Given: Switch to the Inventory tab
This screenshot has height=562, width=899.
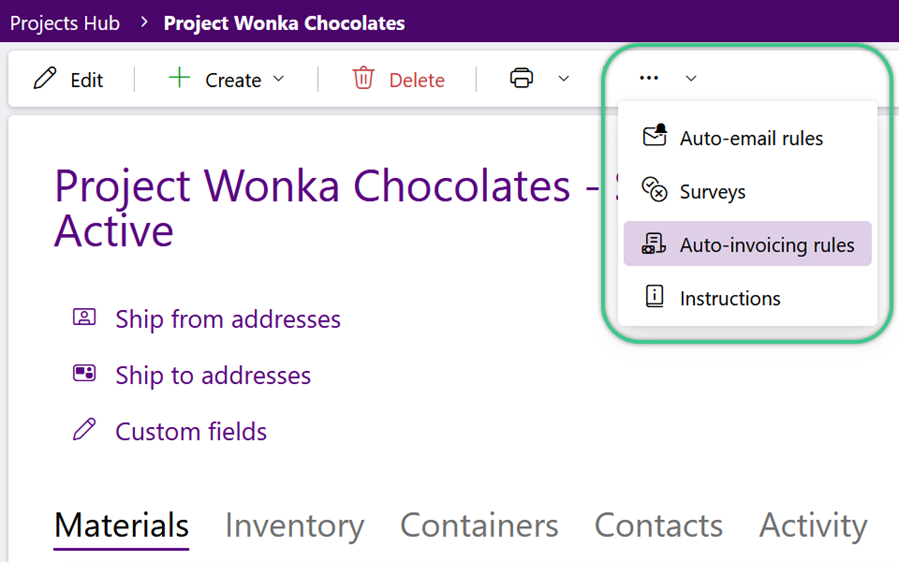Looking at the screenshot, I should tap(294, 525).
